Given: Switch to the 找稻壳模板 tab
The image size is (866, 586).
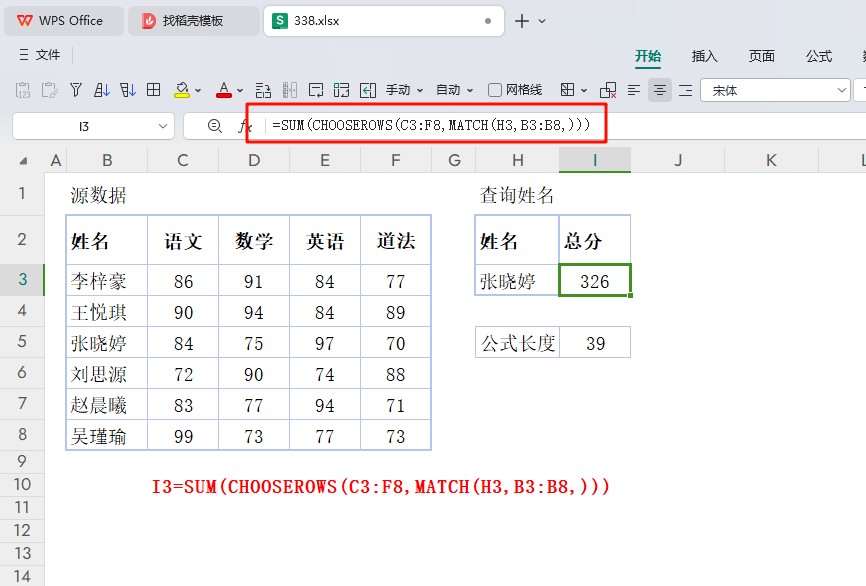Looking at the screenshot, I should click(x=193, y=21).
